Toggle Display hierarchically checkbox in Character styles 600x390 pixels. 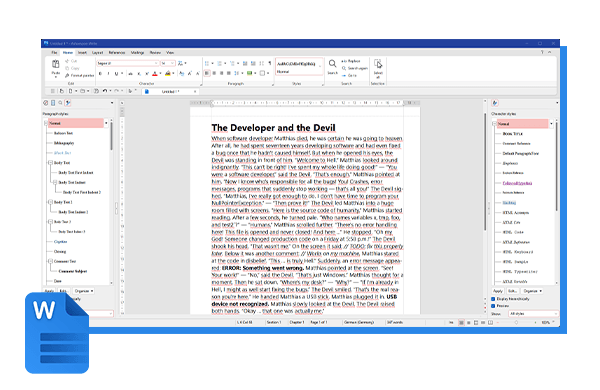pos(493,299)
